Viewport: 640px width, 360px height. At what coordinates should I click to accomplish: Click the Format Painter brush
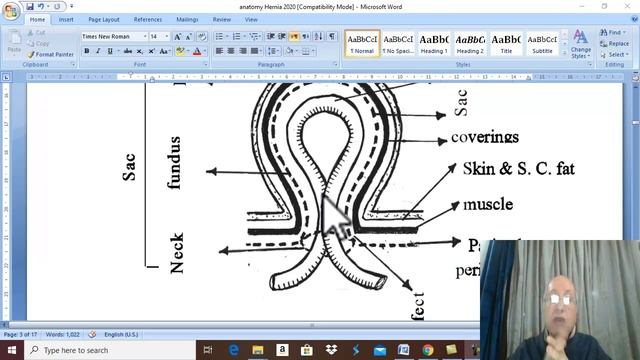(31, 54)
